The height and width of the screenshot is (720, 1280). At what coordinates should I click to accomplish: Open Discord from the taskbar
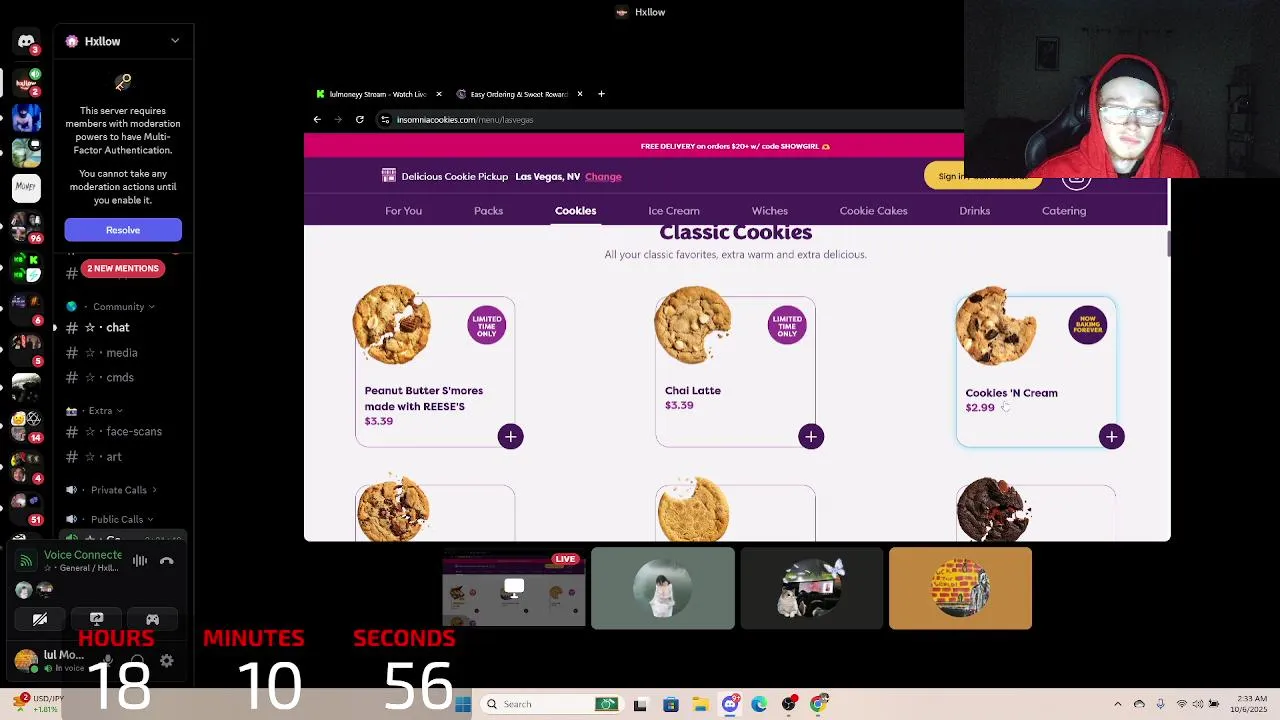[x=730, y=704]
